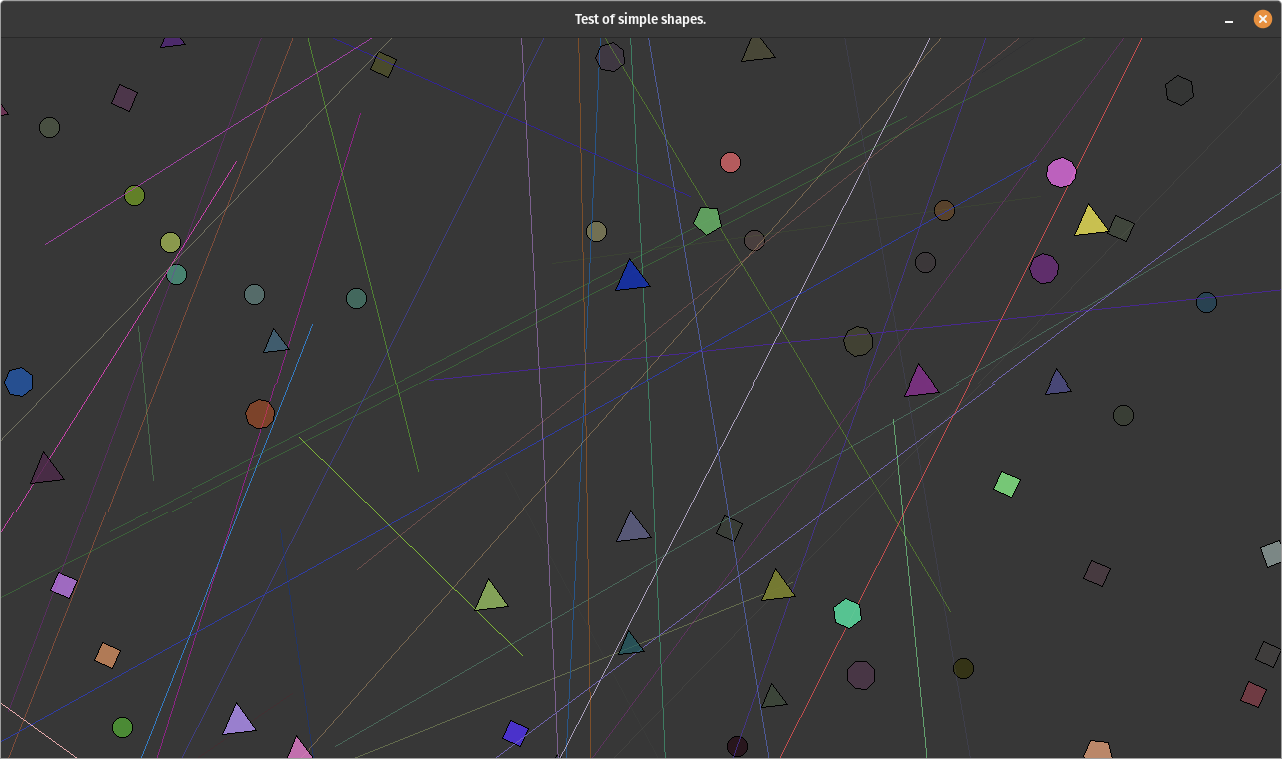Click the rust-brown octagon
Image resolution: width=1282 pixels, height=759 pixels.
pos(260,414)
